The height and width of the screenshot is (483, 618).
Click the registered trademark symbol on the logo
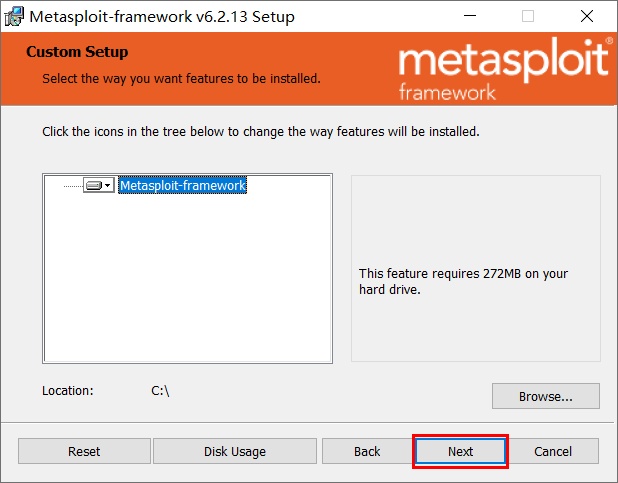click(x=609, y=40)
